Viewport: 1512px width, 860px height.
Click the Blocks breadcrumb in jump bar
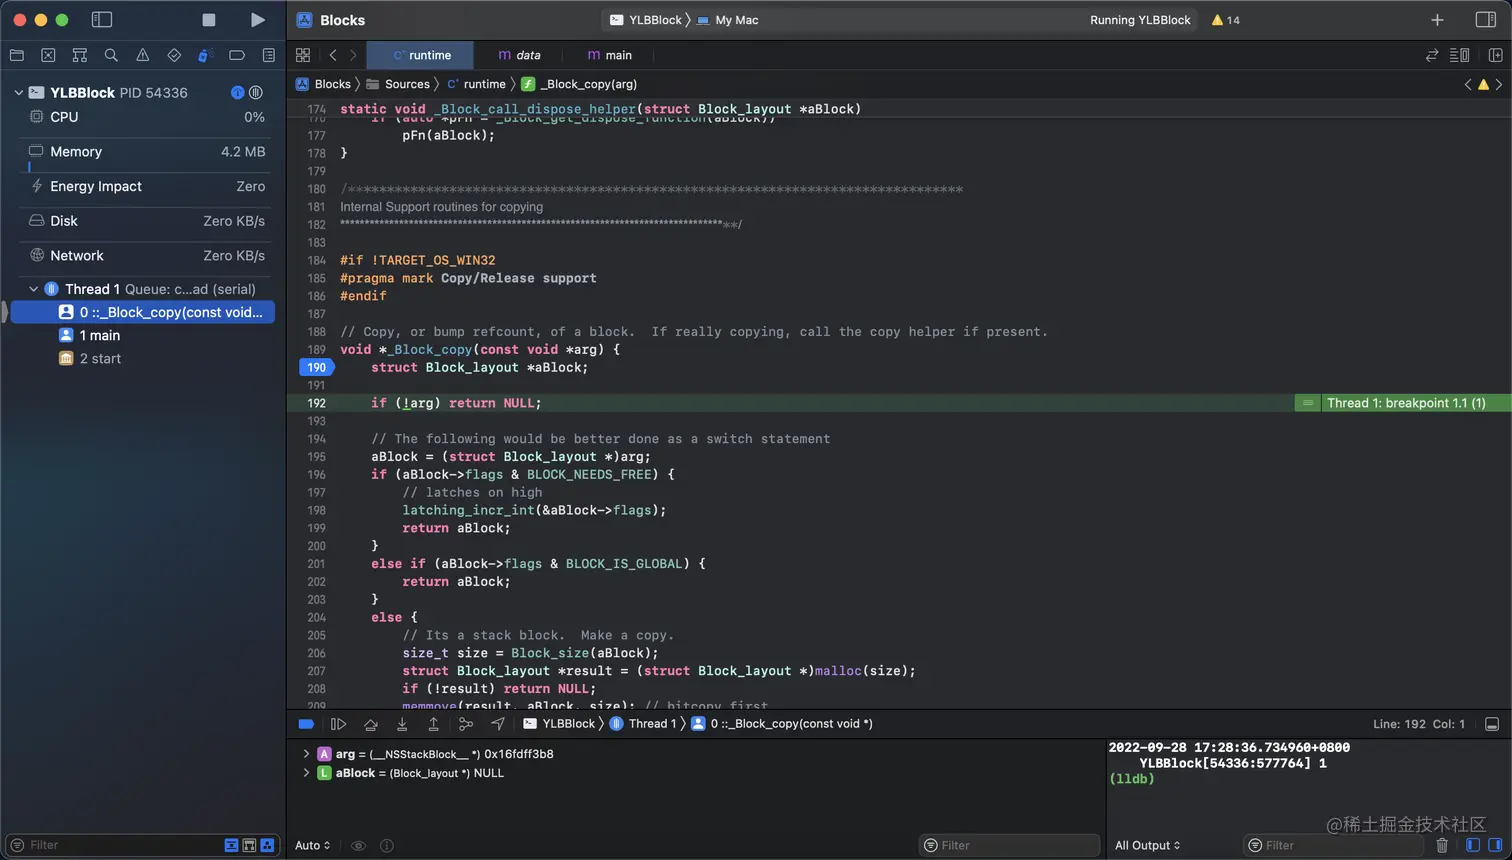coord(324,84)
